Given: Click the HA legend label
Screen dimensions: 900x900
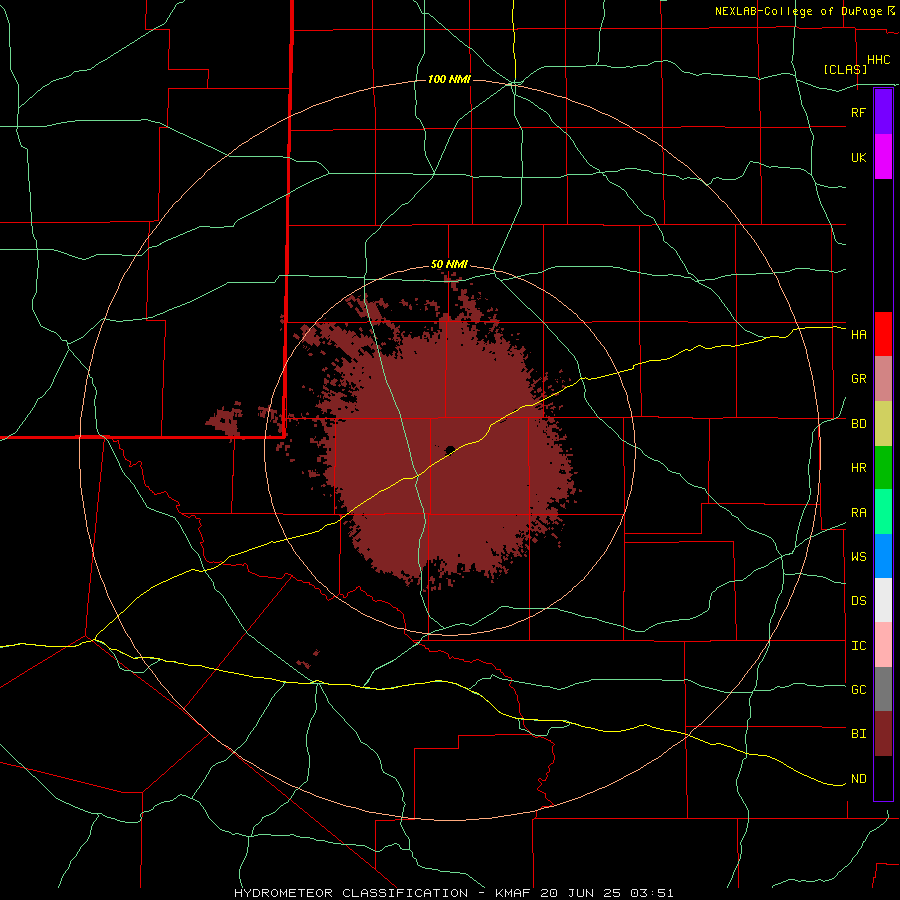Looking at the screenshot, I should 858,334.
